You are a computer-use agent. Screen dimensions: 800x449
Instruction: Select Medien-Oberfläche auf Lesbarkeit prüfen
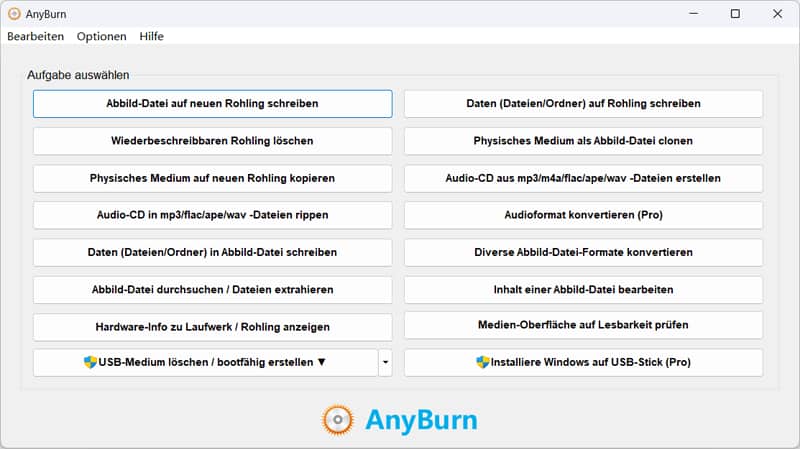[583, 325]
